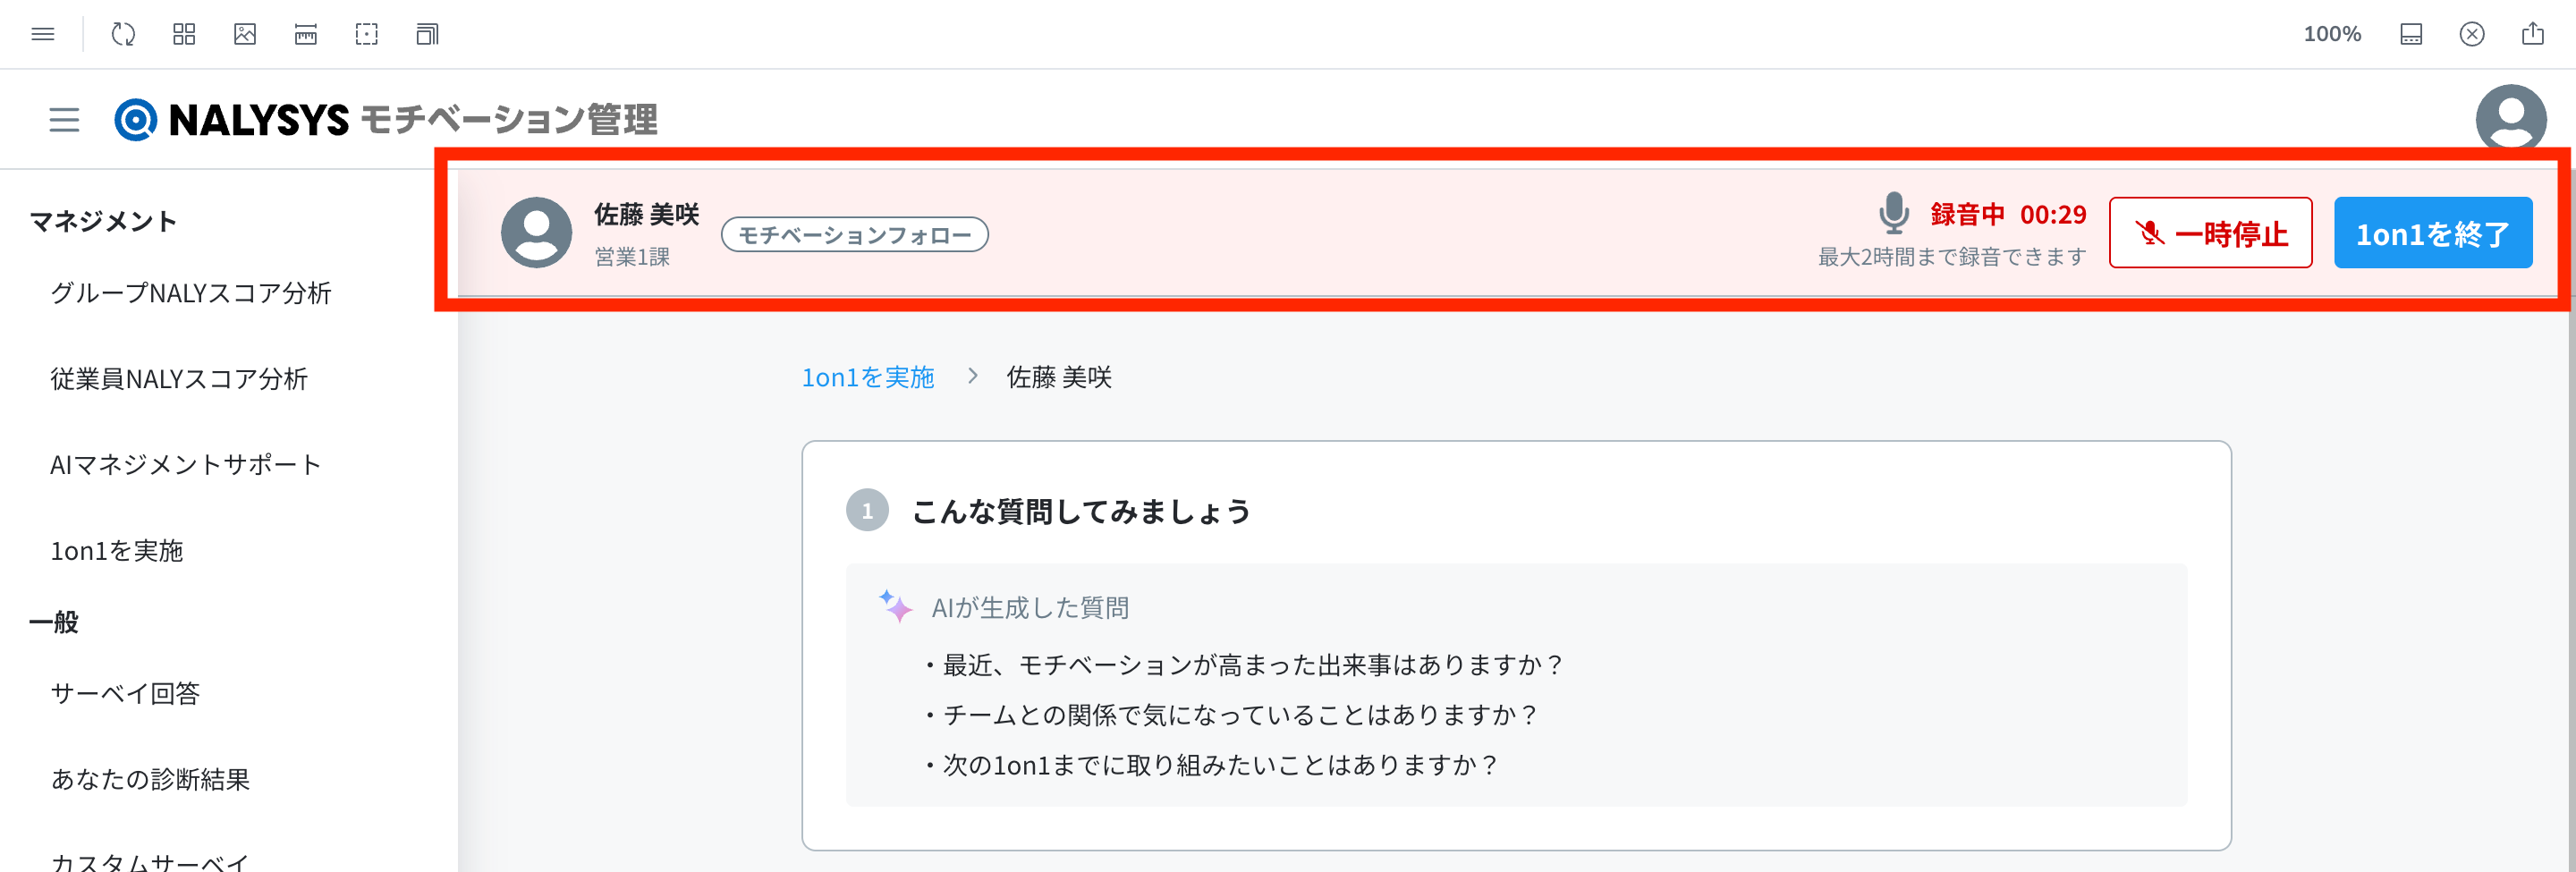2576x872 pixels.
Task: Activate the dashed selection box icon
Action: click(367, 34)
